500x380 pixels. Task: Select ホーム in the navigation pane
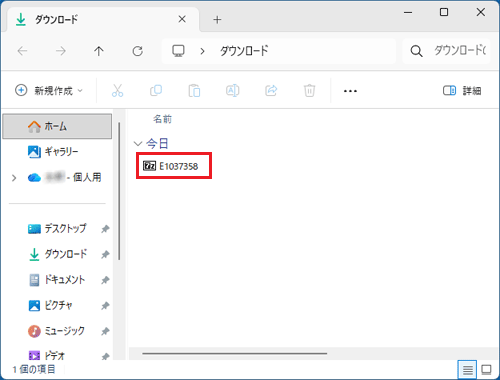[x=57, y=126]
